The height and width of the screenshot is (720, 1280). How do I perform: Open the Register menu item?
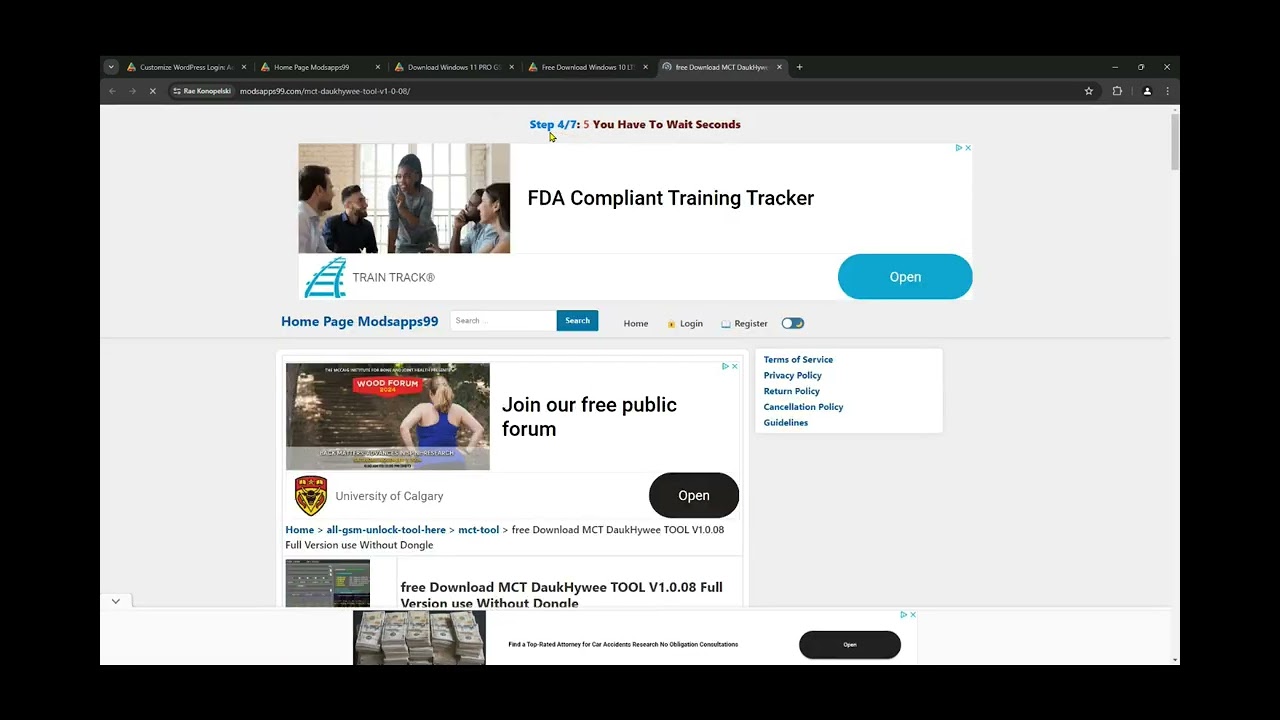pos(744,323)
